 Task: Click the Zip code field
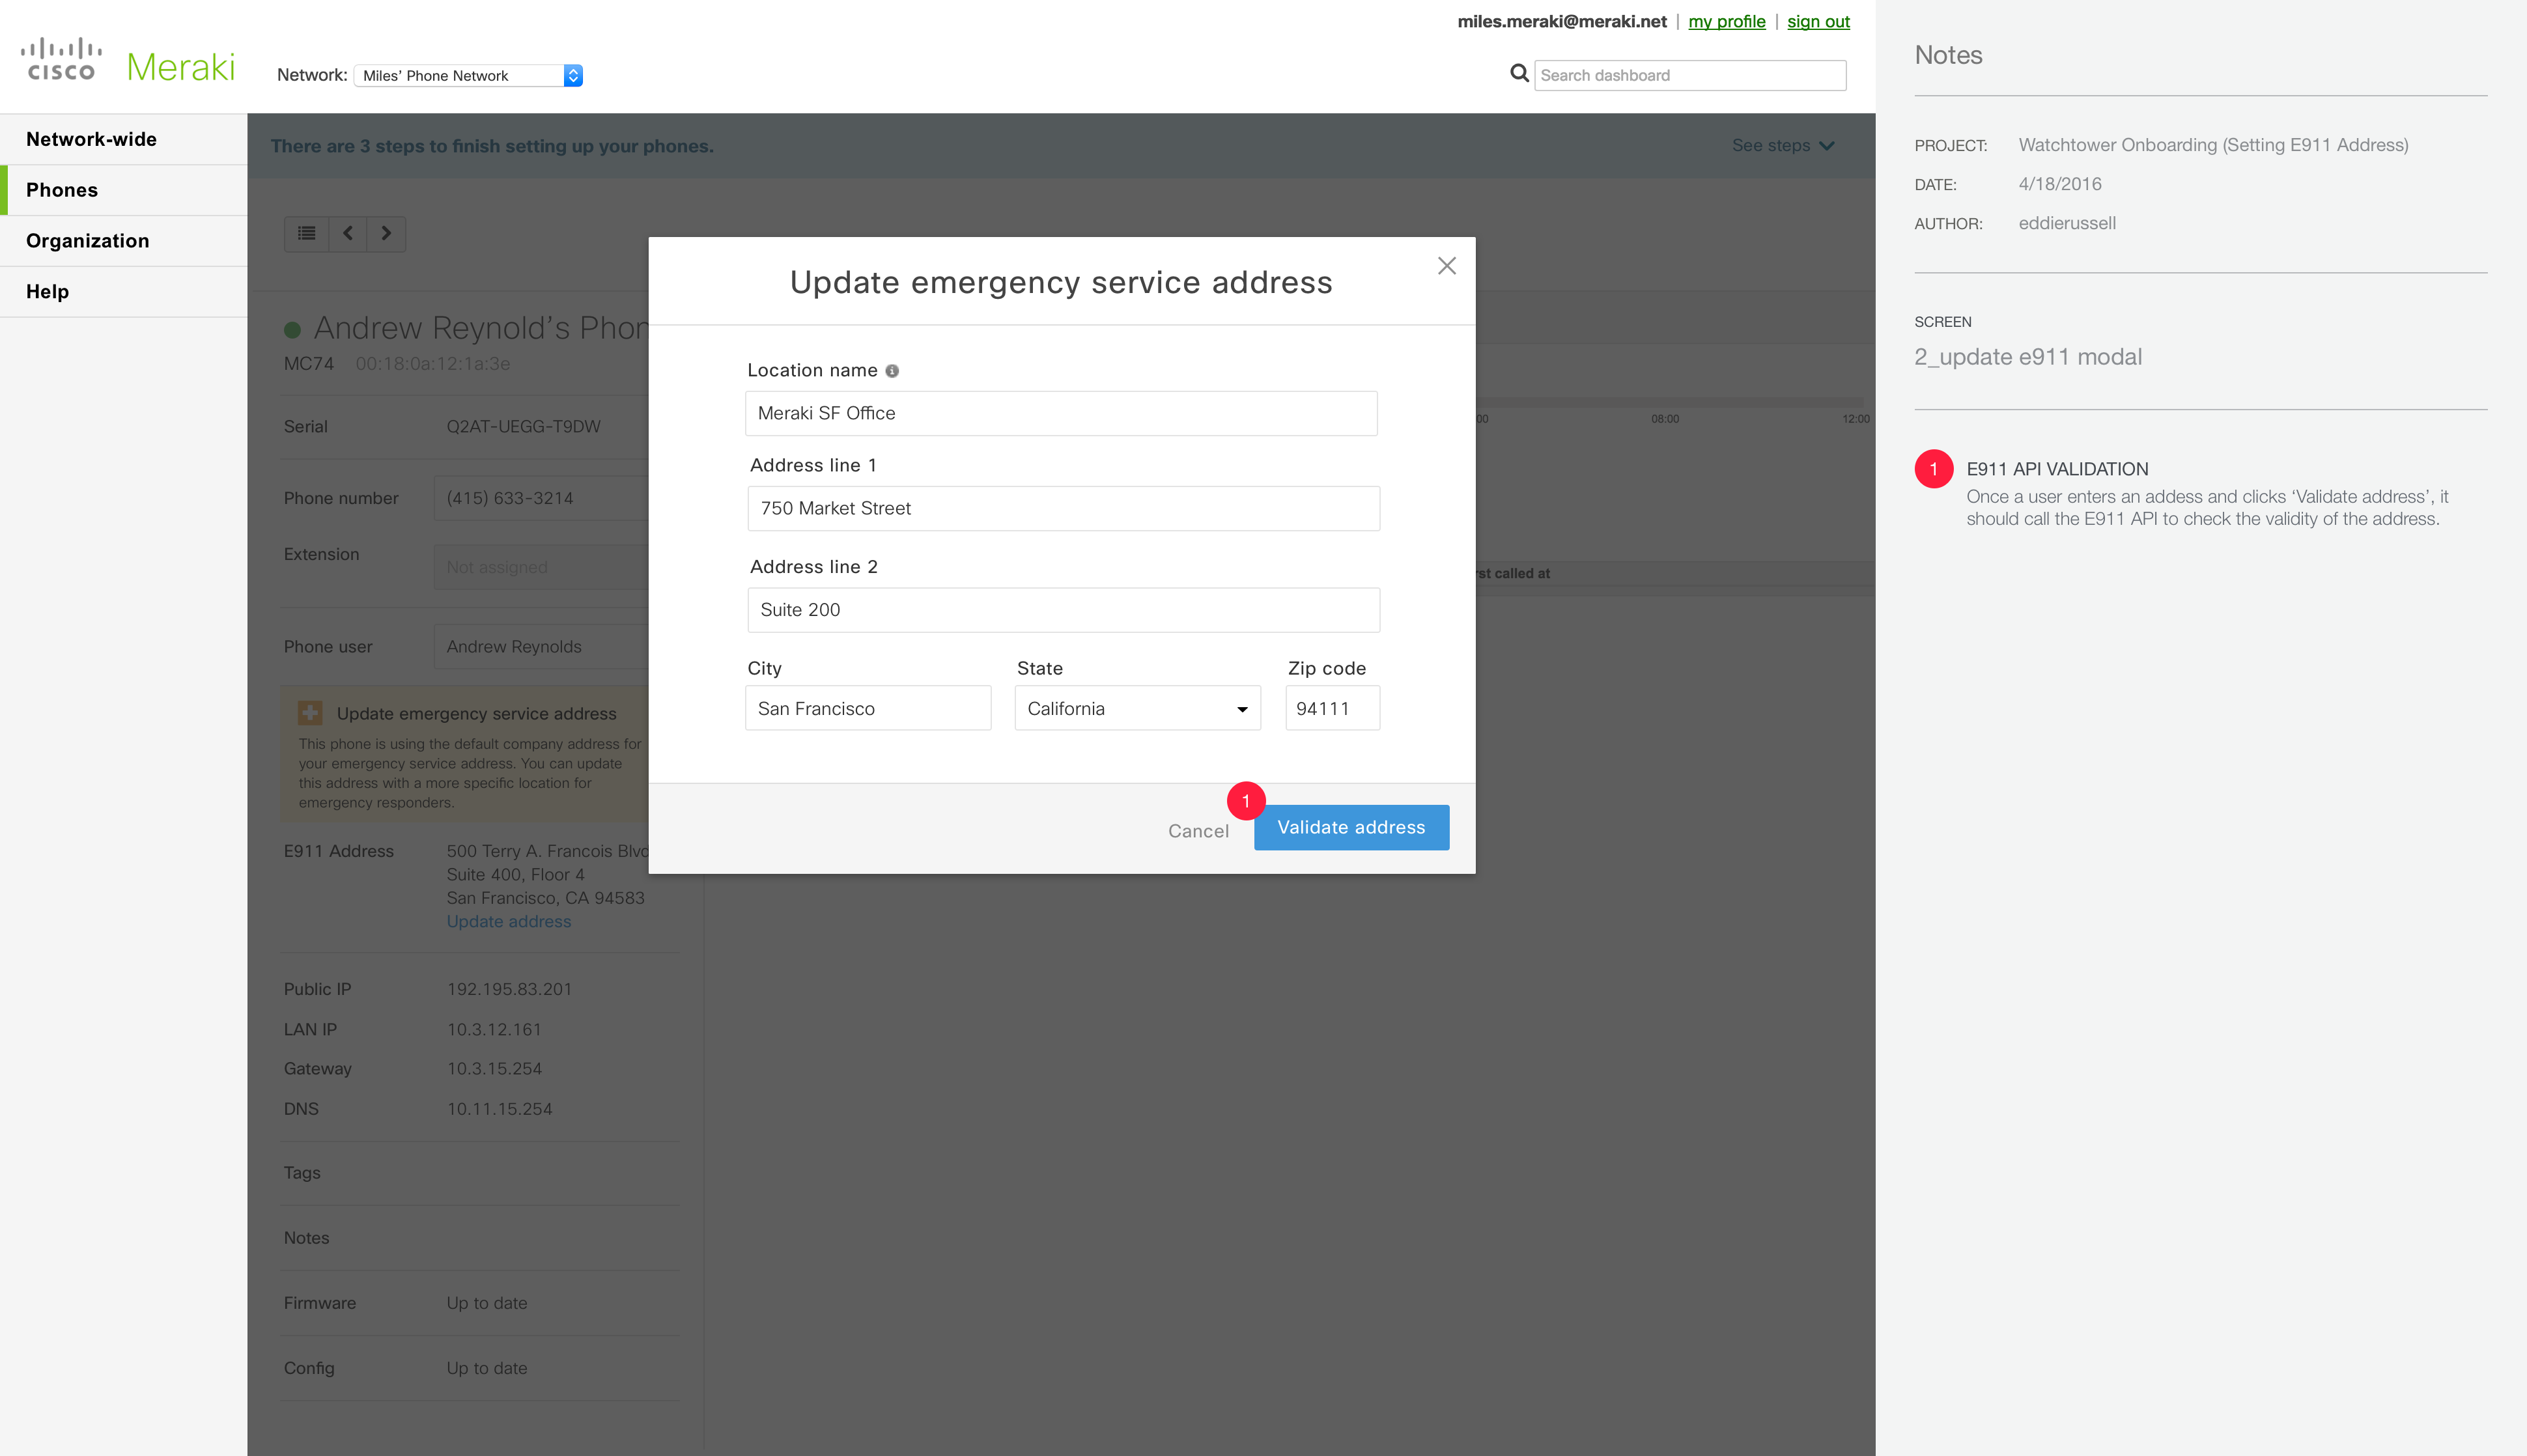[1332, 709]
